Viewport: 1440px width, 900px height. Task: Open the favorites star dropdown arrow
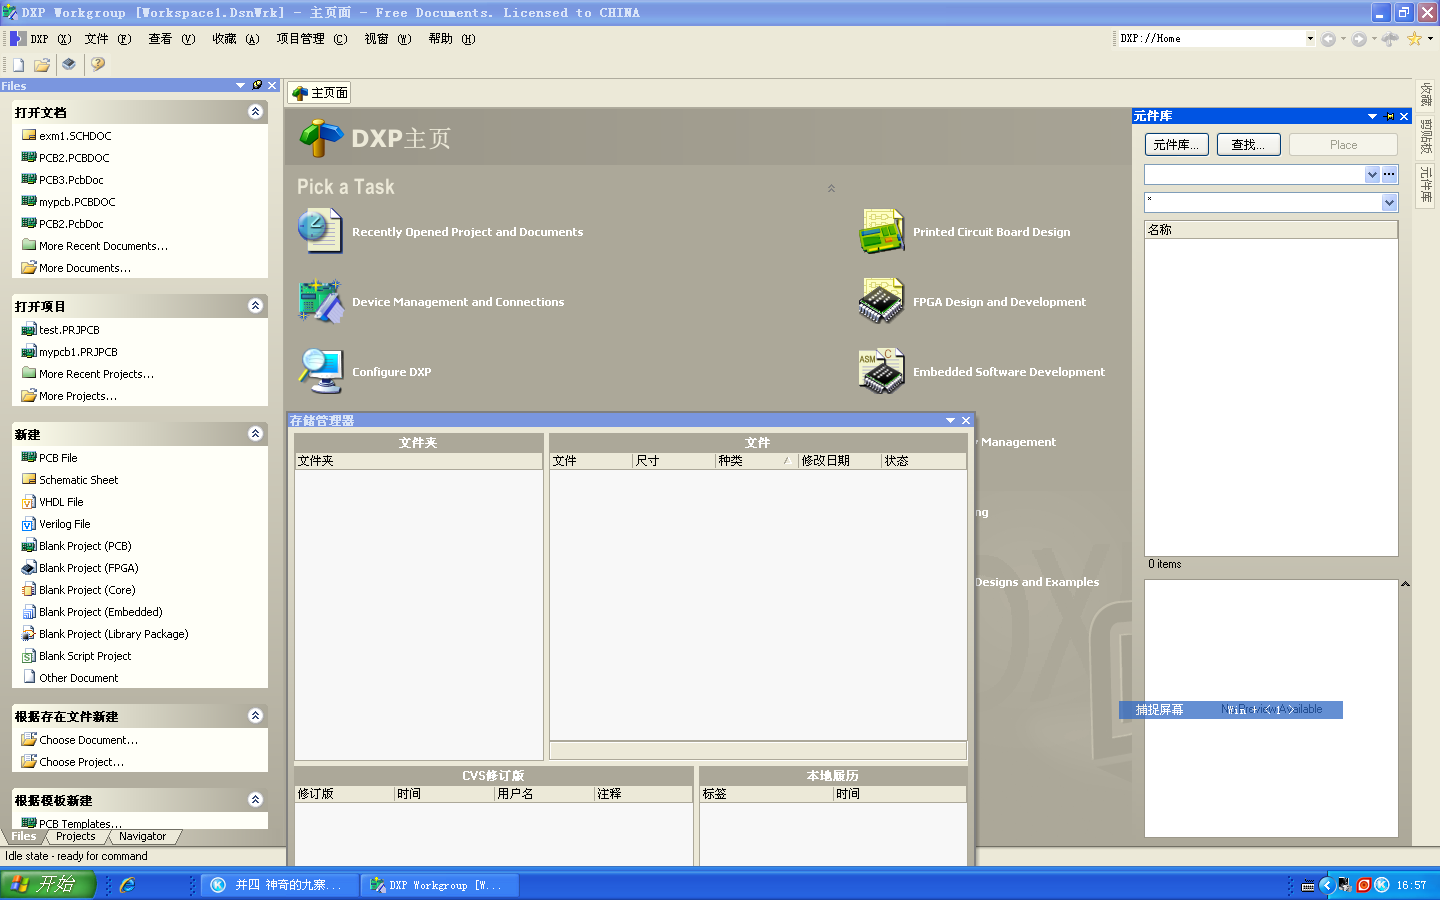1430,39
